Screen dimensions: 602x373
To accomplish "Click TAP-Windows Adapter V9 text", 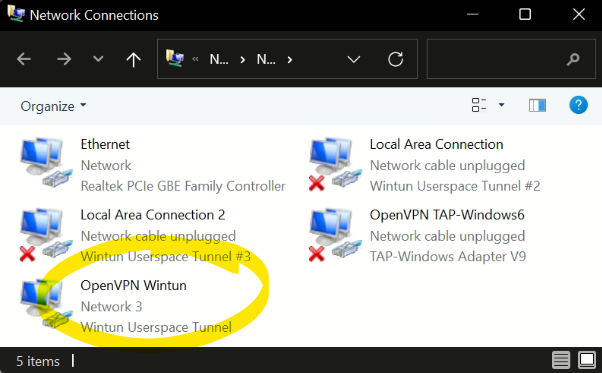I will pyautogui.click(x=448, y=256).
